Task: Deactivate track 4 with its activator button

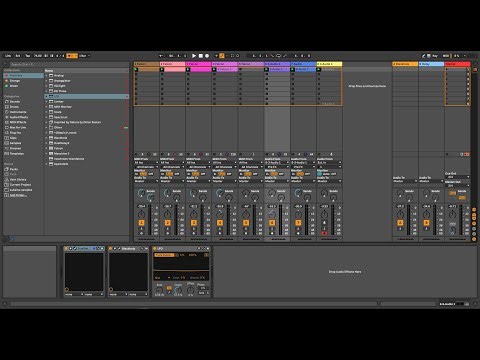Action: pos(220,223)
